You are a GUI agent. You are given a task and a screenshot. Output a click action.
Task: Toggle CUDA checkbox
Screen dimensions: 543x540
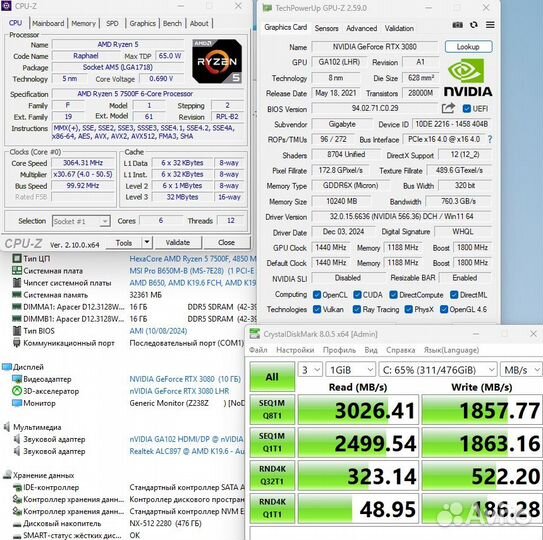(357, 295)
